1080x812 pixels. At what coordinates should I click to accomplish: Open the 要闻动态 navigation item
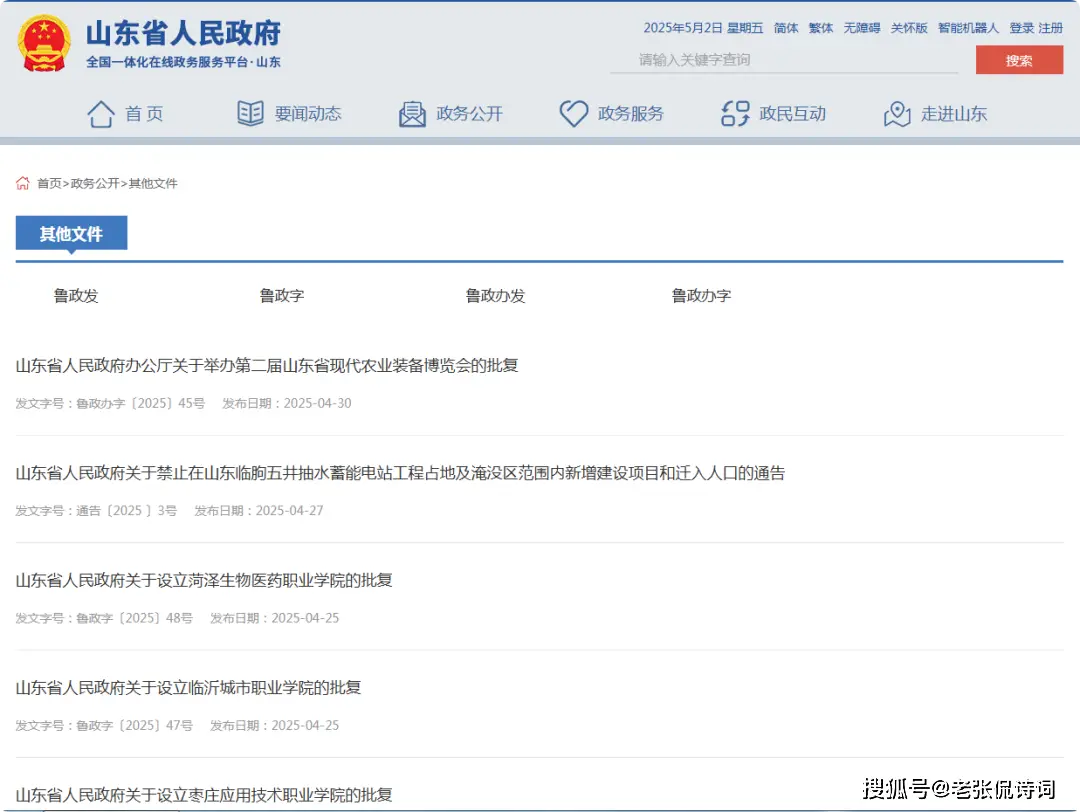tap(308, 114)
